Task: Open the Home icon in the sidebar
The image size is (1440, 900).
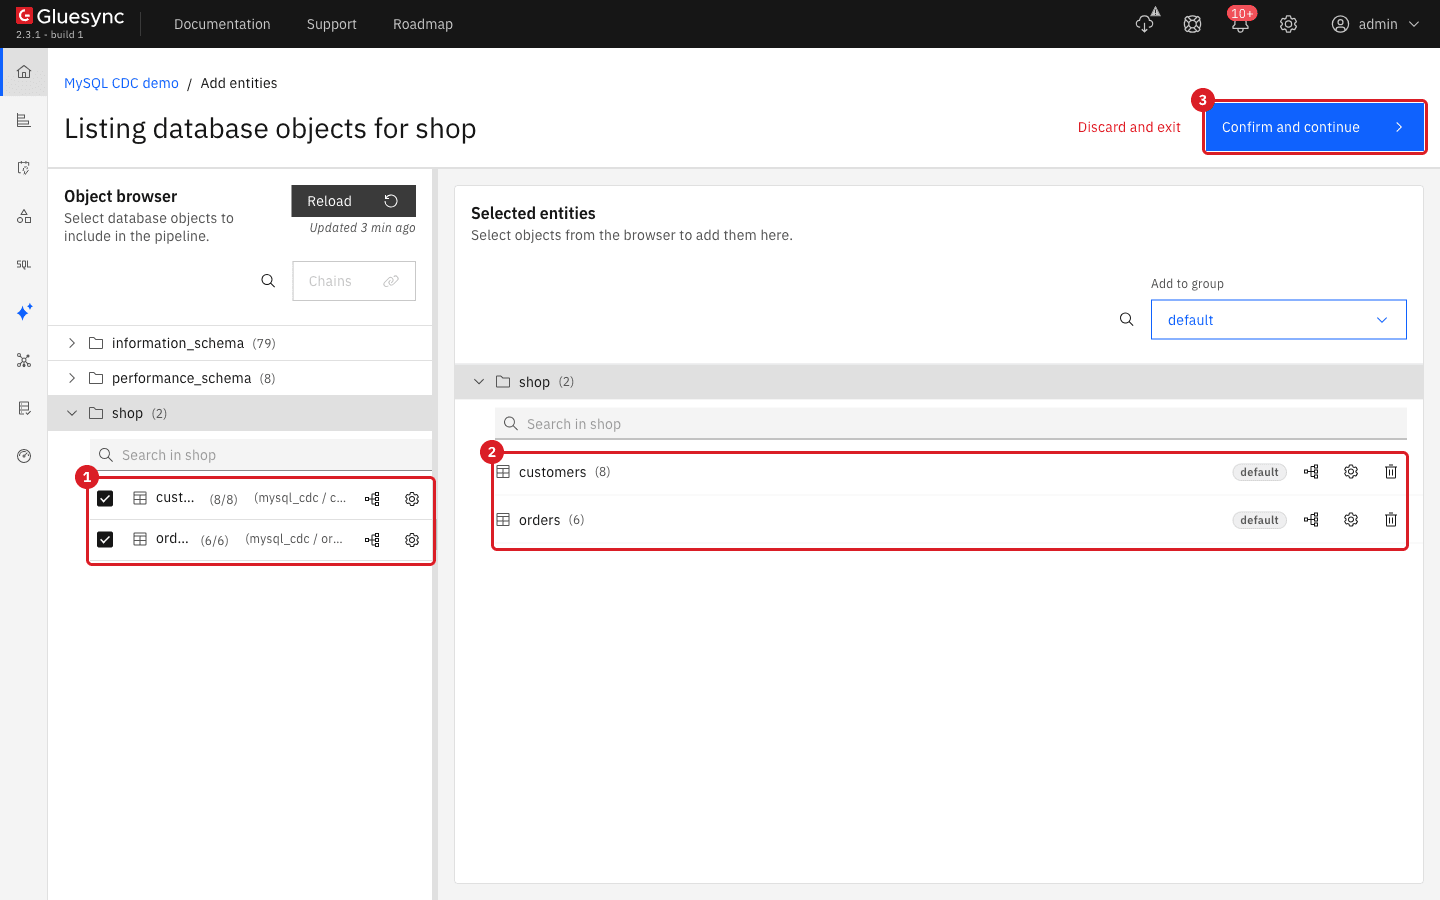Action: pyautogui.click(x=24, y=72)
